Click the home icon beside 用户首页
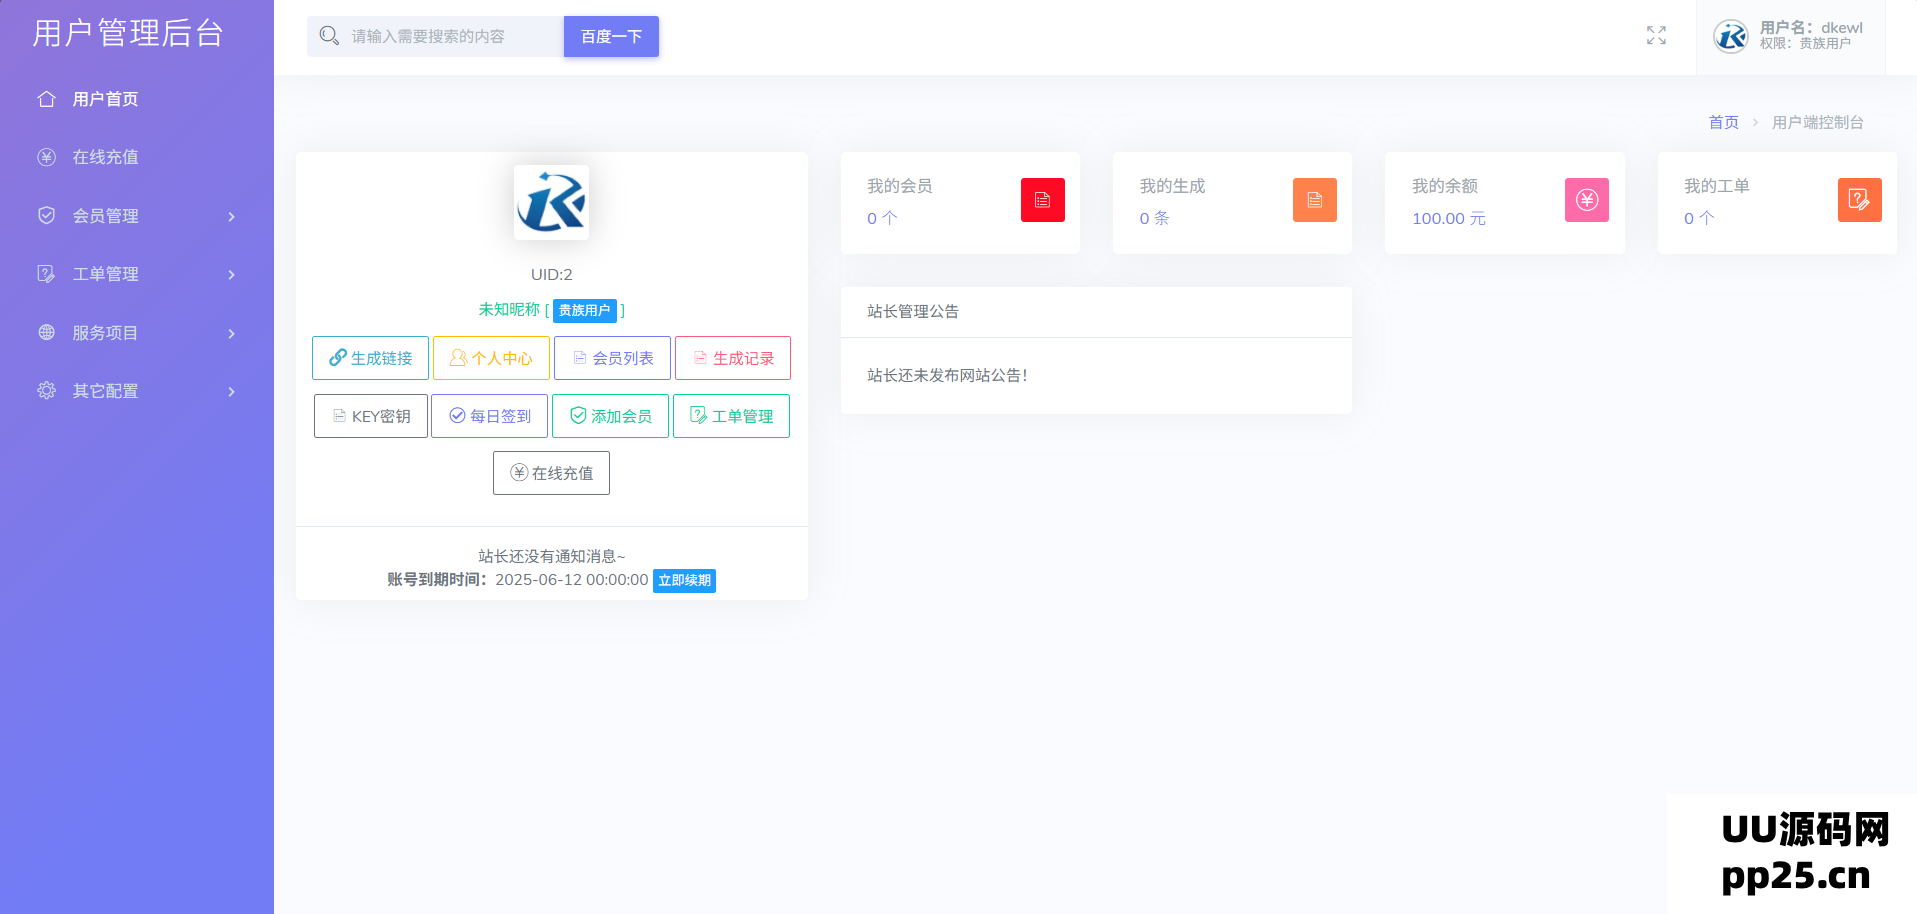 (x=46, y=99)
